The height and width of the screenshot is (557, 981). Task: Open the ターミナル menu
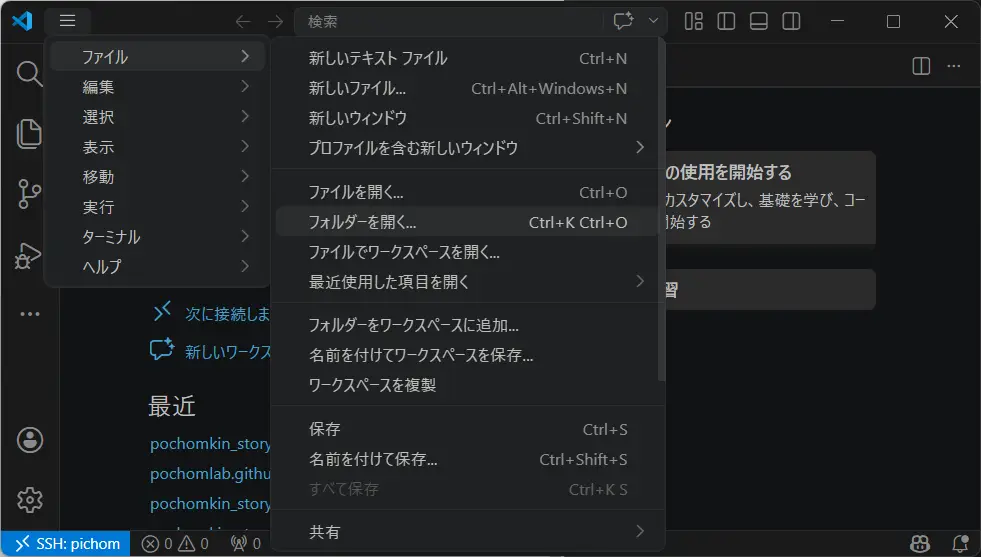tap(157, 237)
